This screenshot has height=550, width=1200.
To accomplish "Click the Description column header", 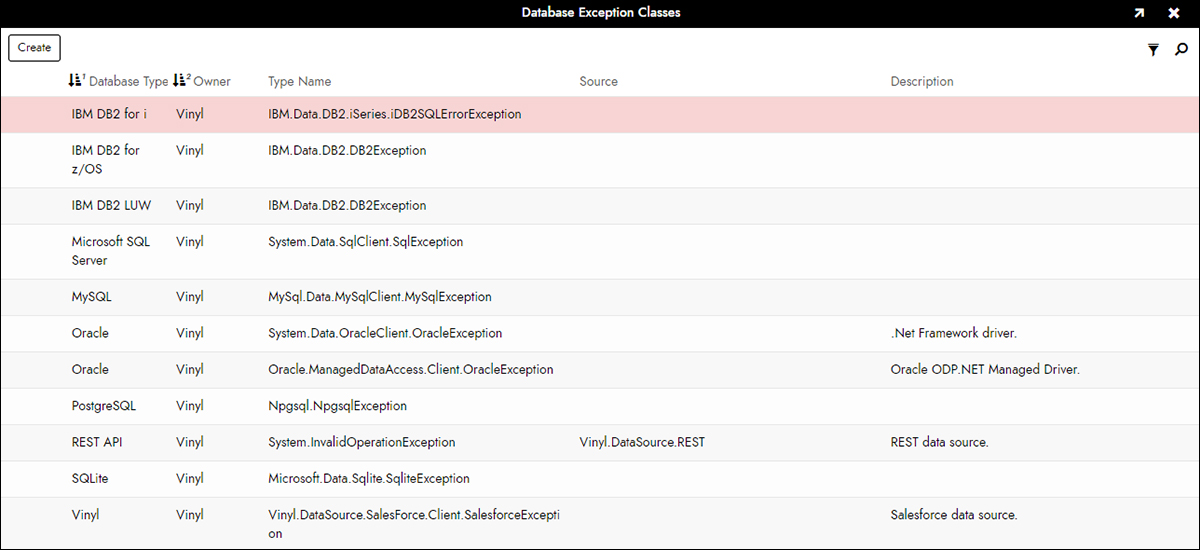I will pyautogui.click(x=922, y=81).
